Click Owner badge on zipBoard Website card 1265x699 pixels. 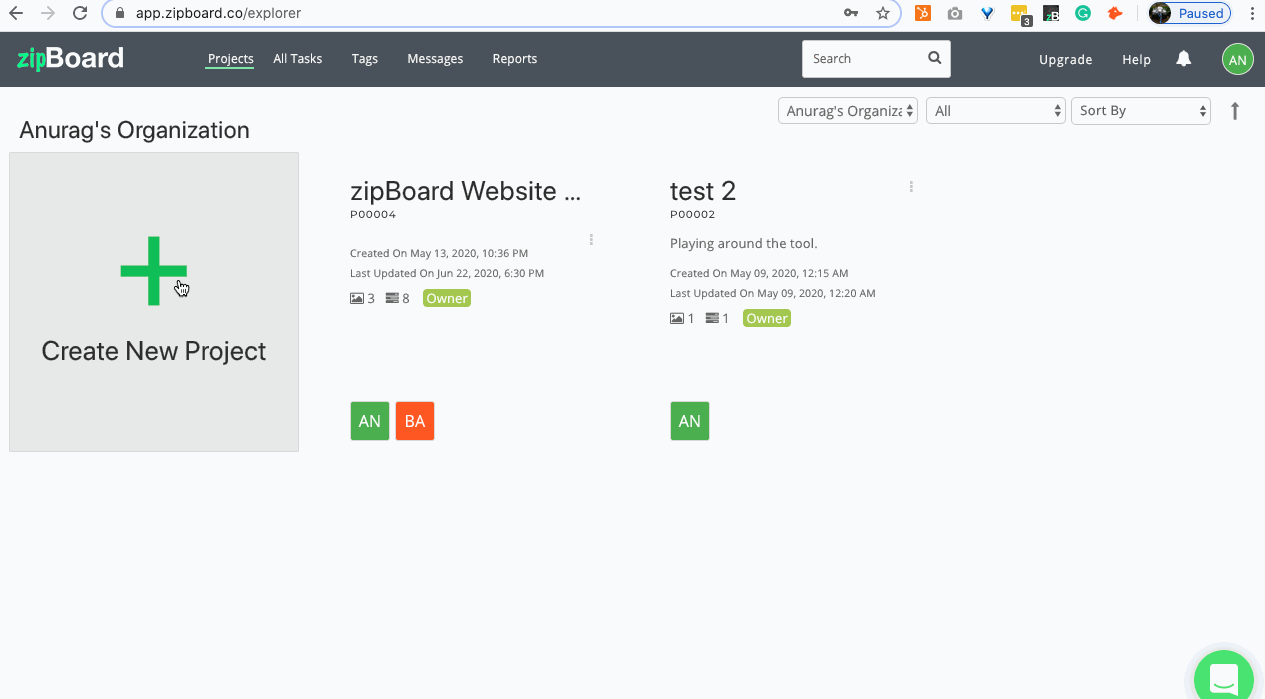pos(447,298)
